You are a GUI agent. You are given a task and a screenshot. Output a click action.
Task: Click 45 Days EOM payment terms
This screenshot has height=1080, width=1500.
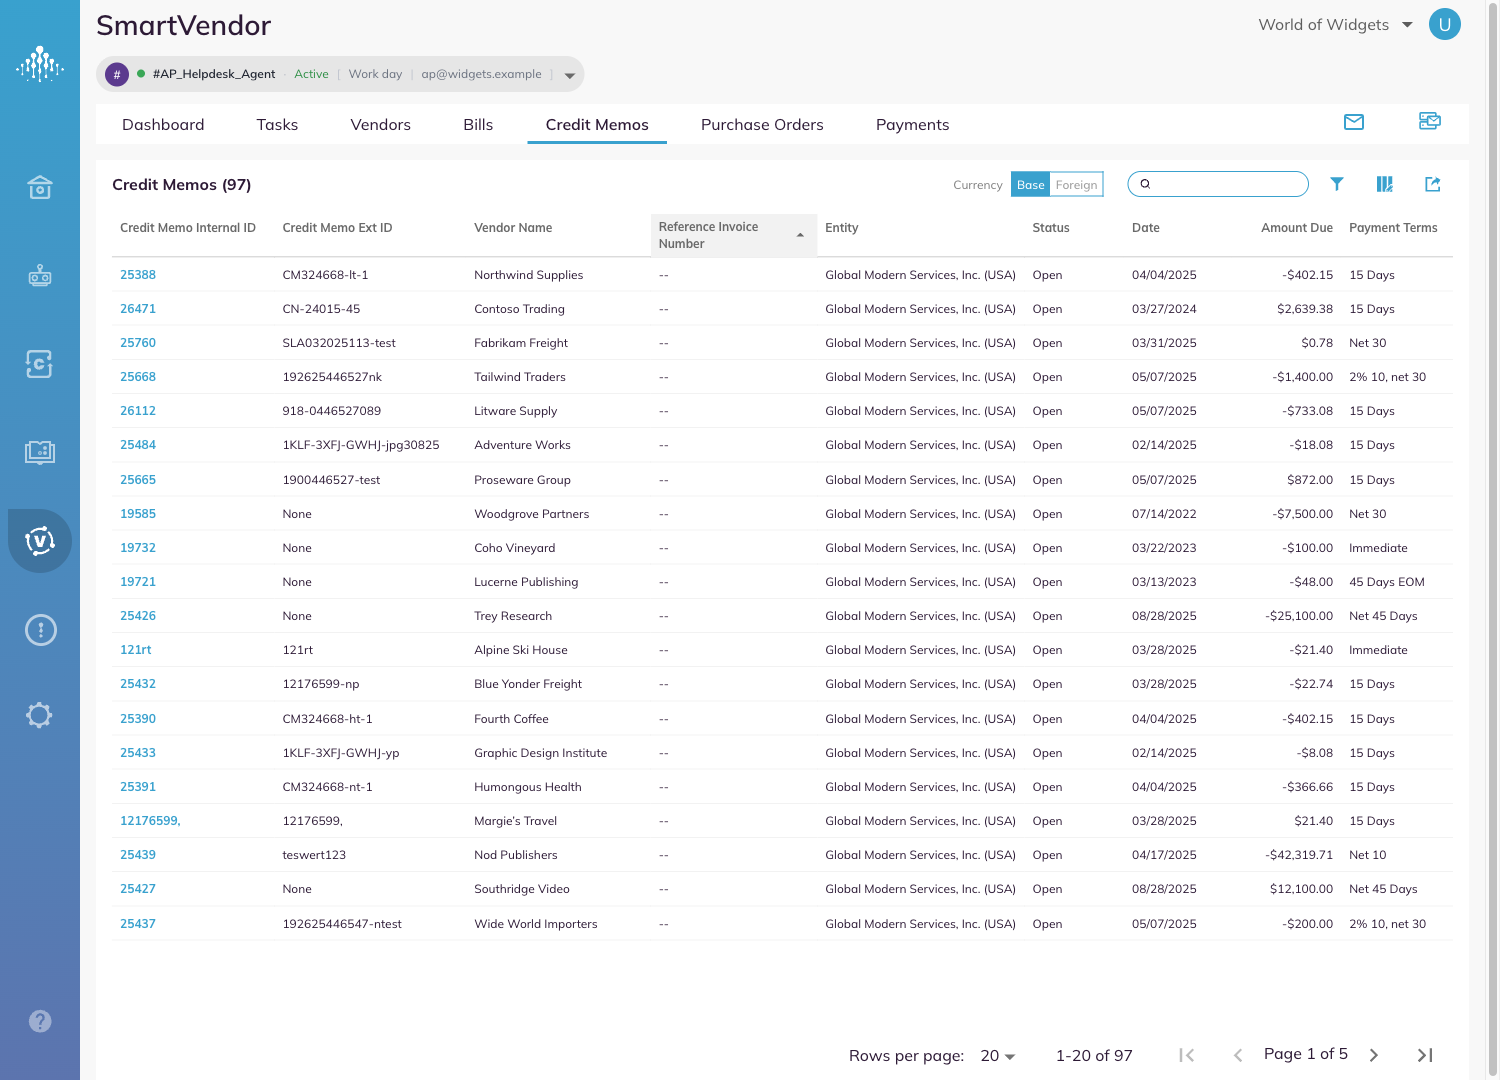tap(1387, 582)
